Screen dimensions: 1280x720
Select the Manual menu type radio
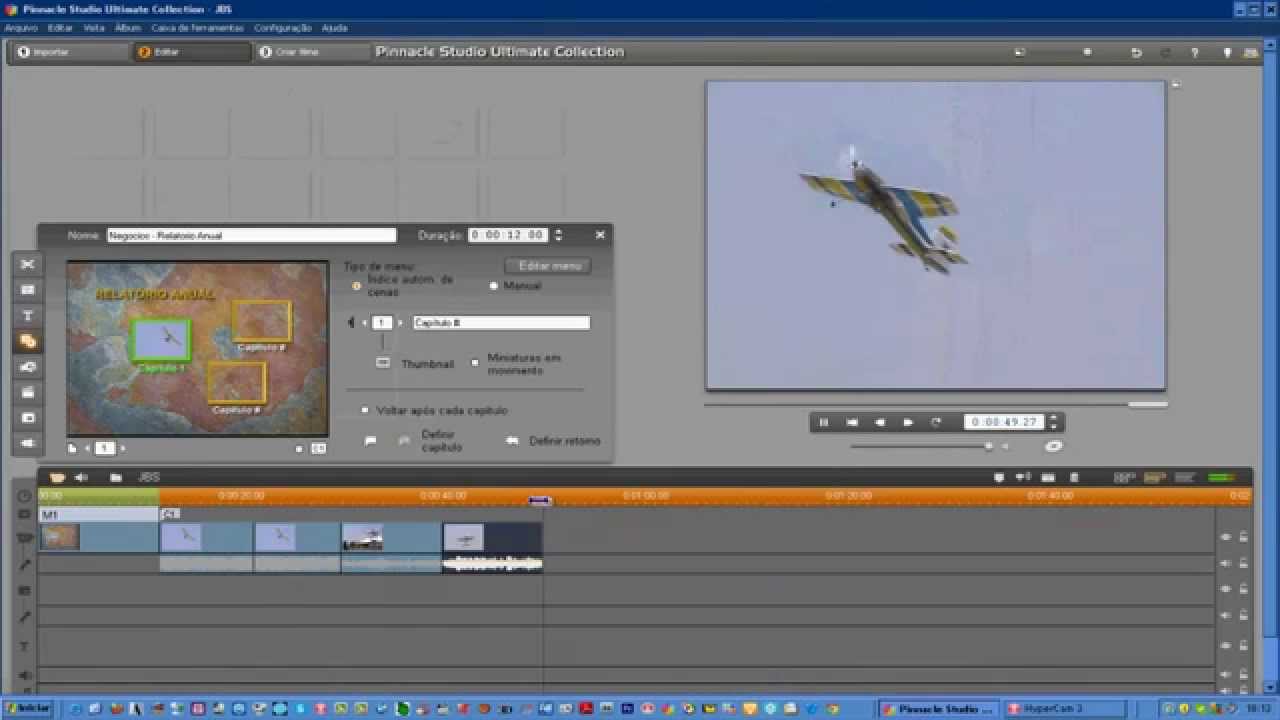(x=493, y=286)
